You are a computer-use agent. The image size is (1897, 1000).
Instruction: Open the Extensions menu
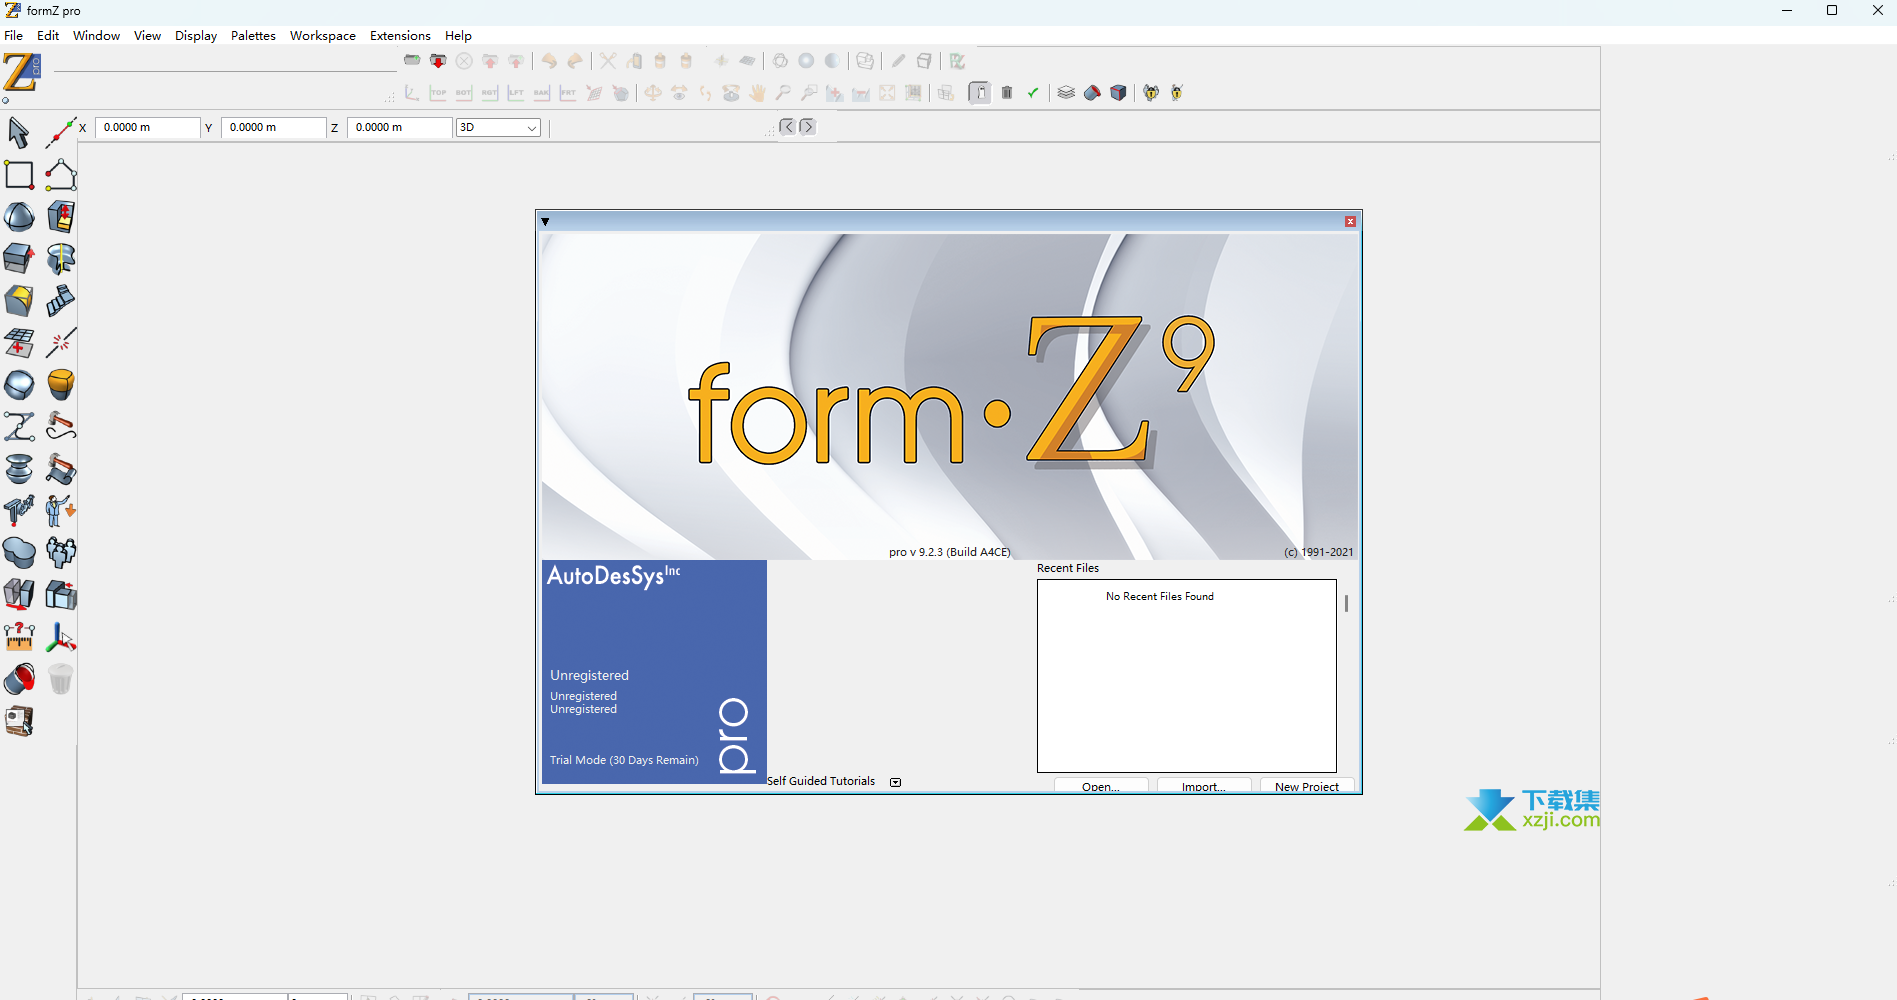(400, 36)
